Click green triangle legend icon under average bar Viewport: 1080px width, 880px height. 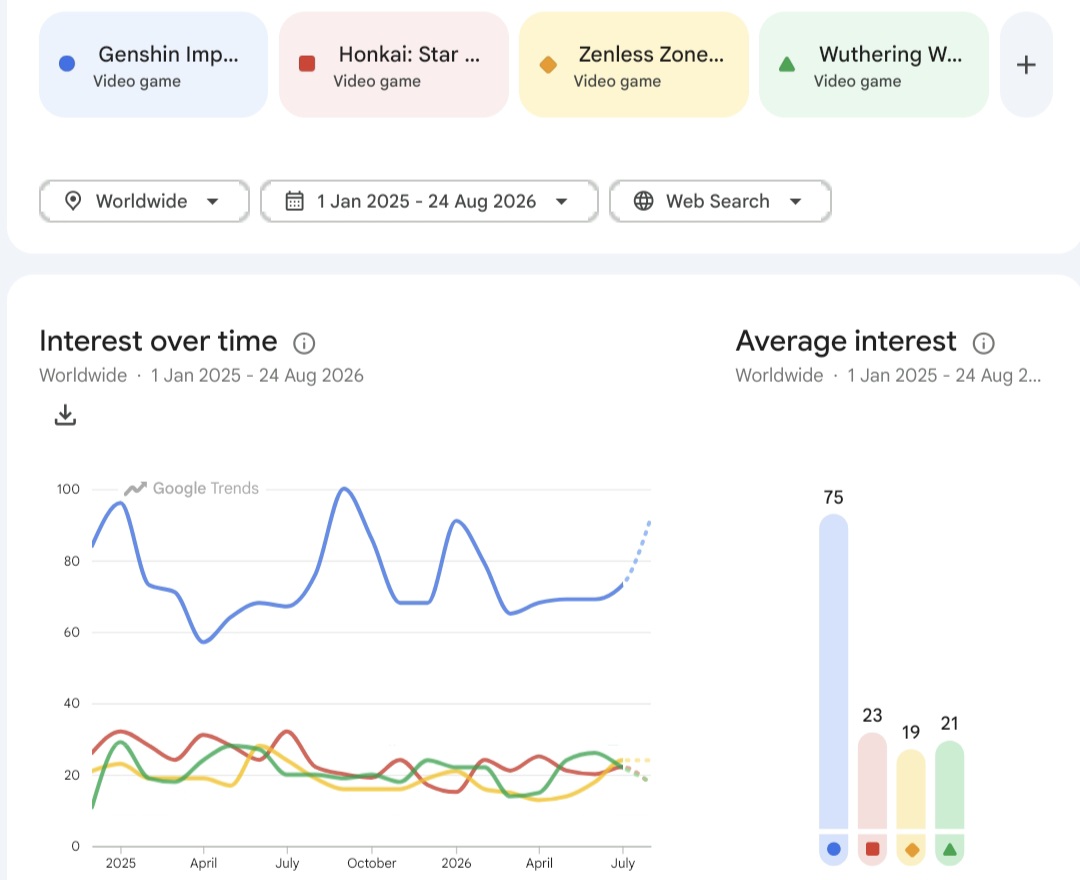949,849
